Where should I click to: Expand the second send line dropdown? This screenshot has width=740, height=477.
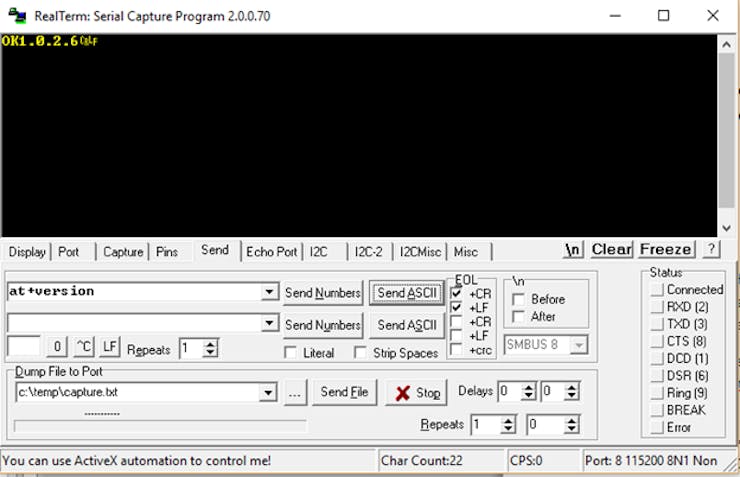269,323
